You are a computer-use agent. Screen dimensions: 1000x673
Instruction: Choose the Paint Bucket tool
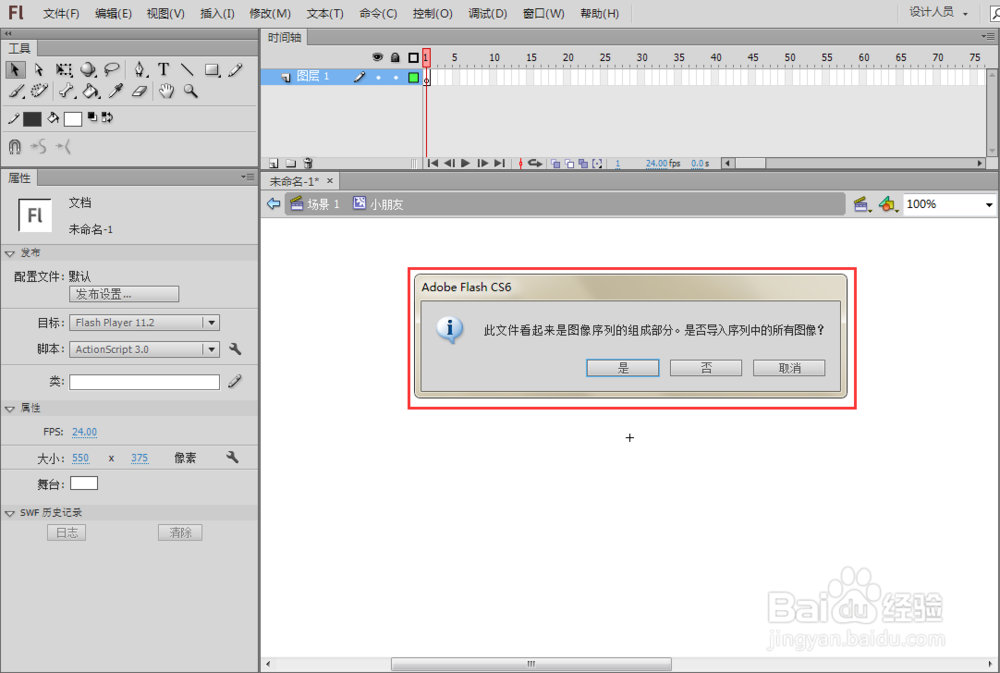88,91
